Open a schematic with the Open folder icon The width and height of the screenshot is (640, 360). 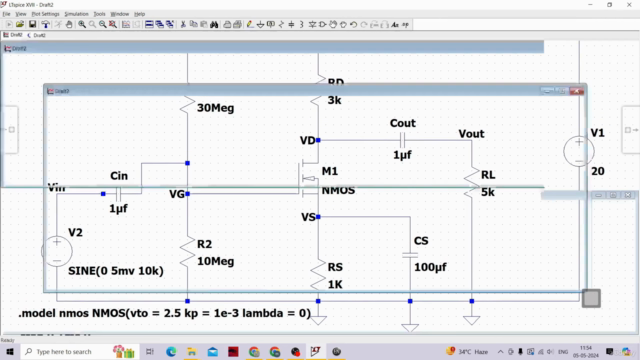(x=20, y=24)
